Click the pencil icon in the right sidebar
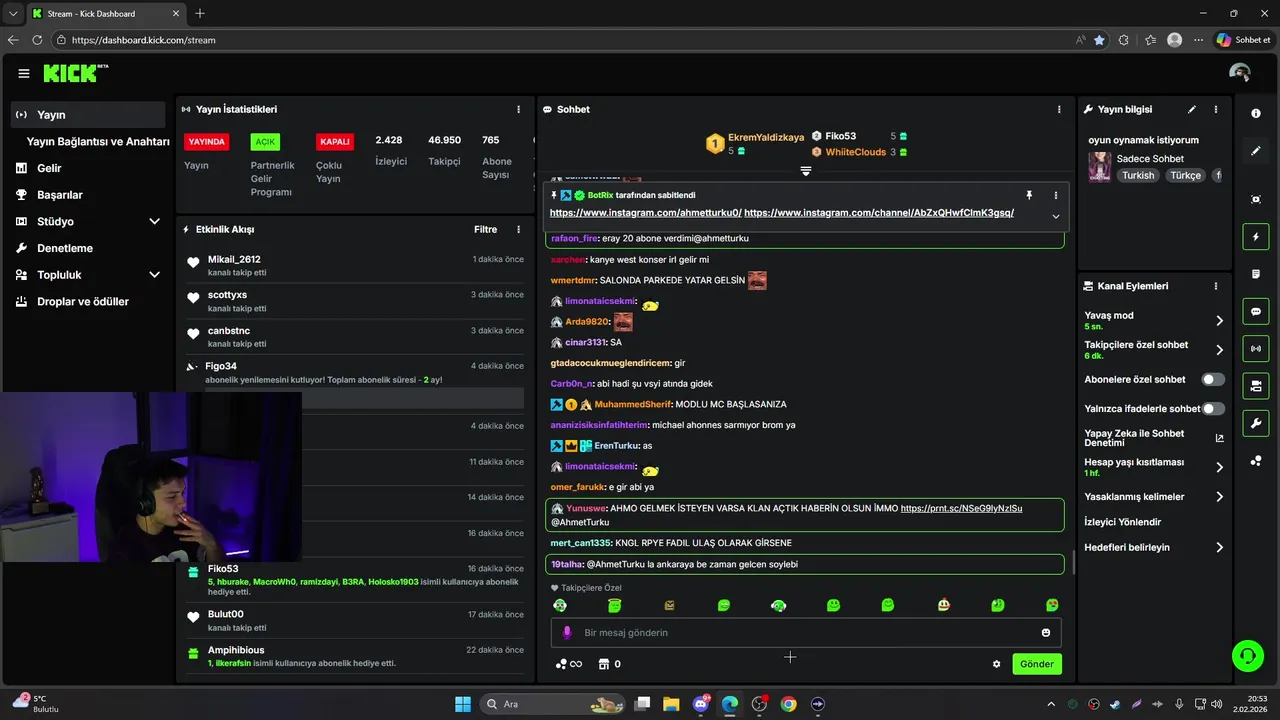 [1256, 151]
